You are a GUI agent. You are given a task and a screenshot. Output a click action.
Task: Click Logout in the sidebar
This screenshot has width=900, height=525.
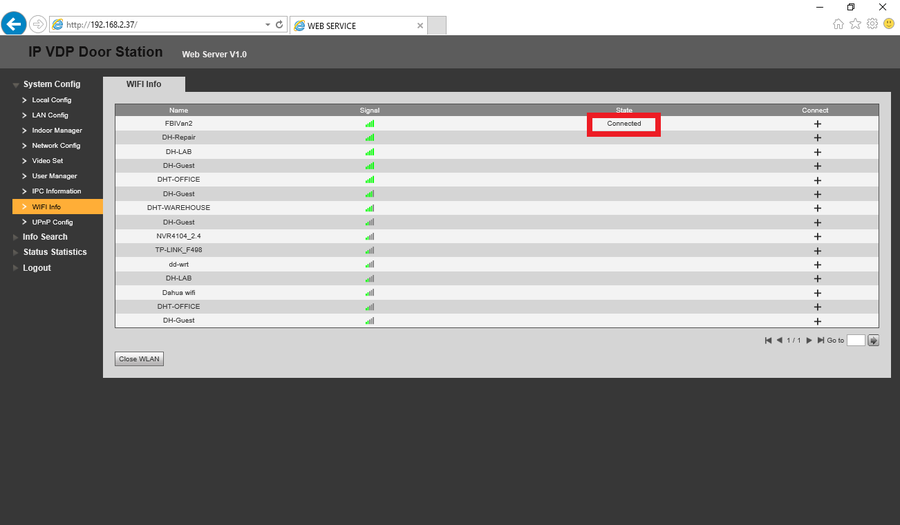point(37,268)
